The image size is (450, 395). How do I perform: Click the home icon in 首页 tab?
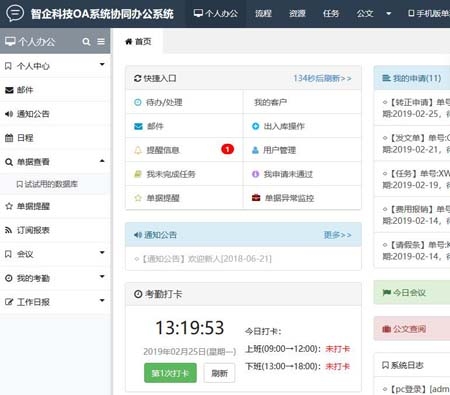coord(128,42)
